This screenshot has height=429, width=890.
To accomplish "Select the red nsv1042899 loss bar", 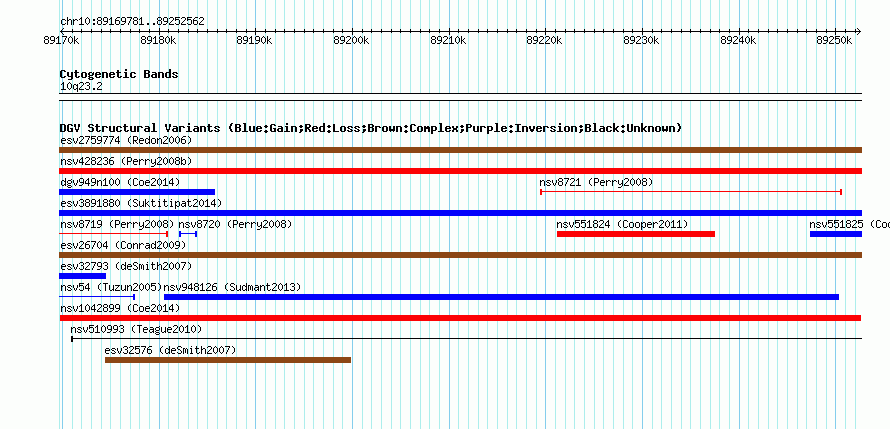I will 460,318.
